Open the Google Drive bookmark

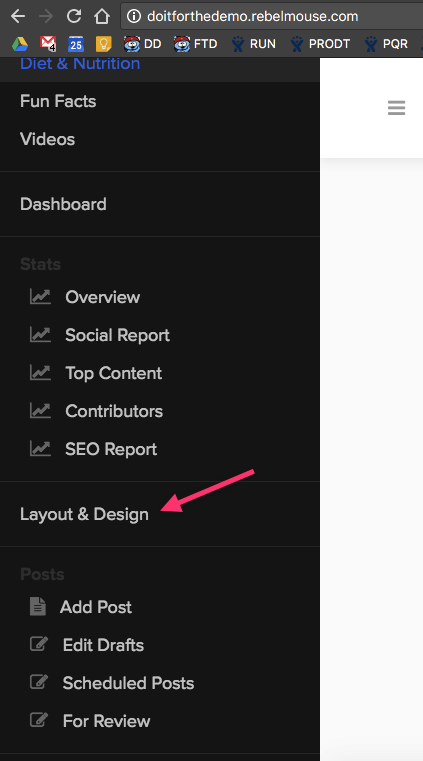click(x=20, y=44)
